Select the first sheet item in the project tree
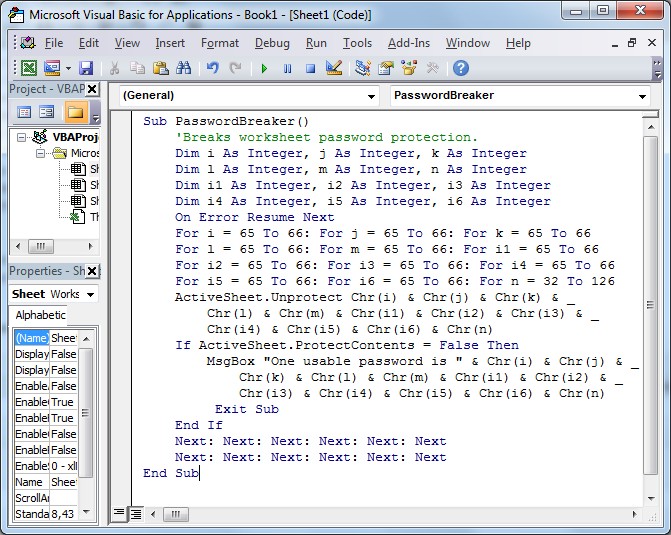 87,169
